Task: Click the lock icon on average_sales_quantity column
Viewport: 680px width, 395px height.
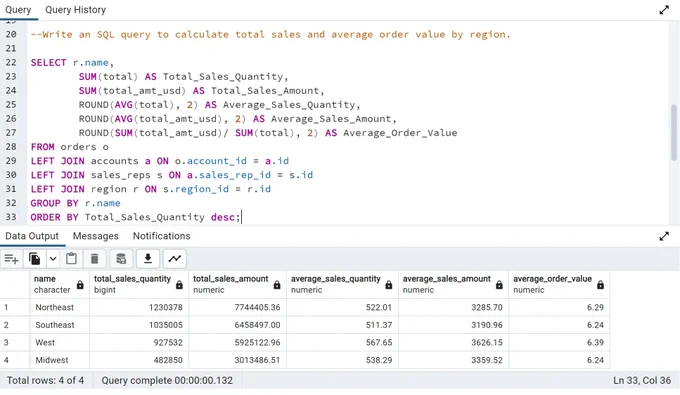Action: click(x=389, y=285)
